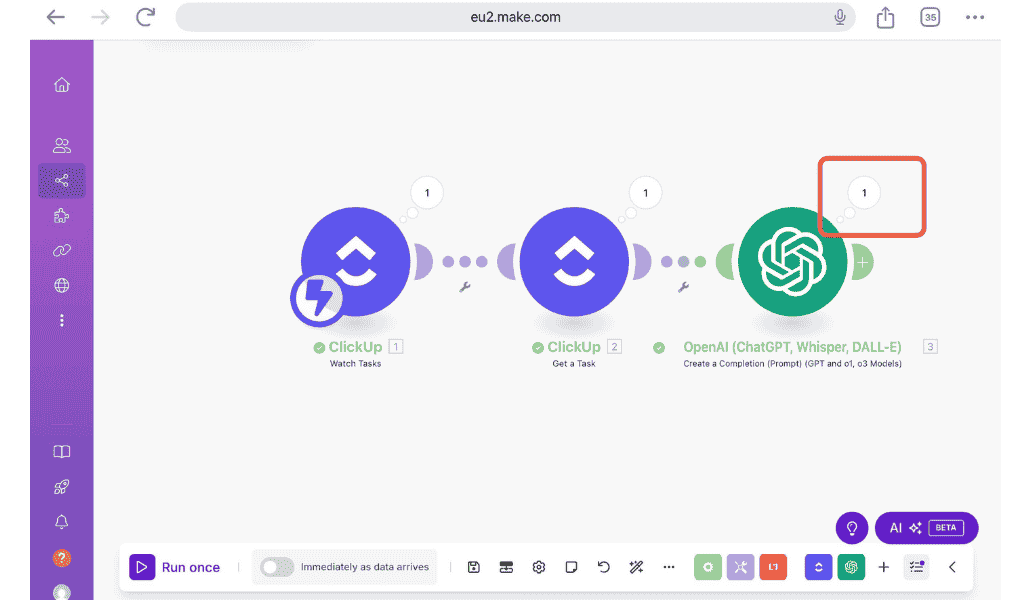Click the "Get a Task" label
Image resolution: width=1024 pixels, height=600 pixels.
pyautogui.click(x=574, y=364)
